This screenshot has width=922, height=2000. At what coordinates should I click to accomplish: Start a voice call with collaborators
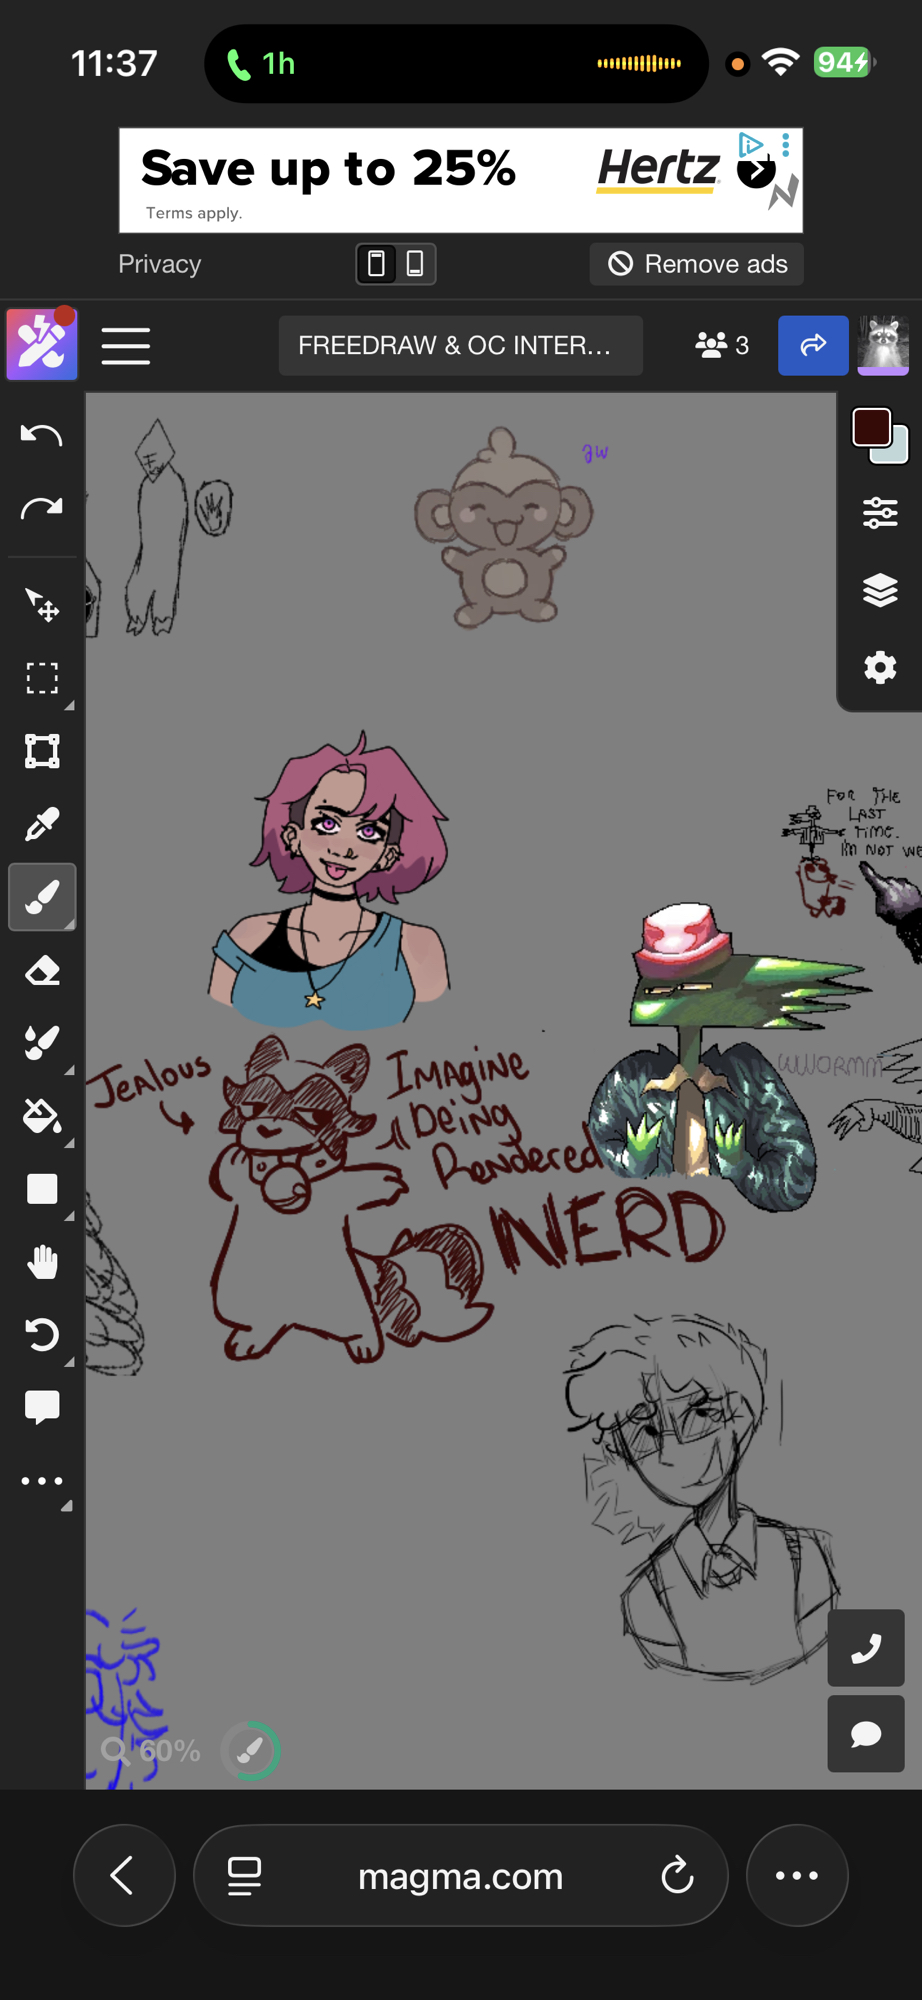[x=866, y=1648]
